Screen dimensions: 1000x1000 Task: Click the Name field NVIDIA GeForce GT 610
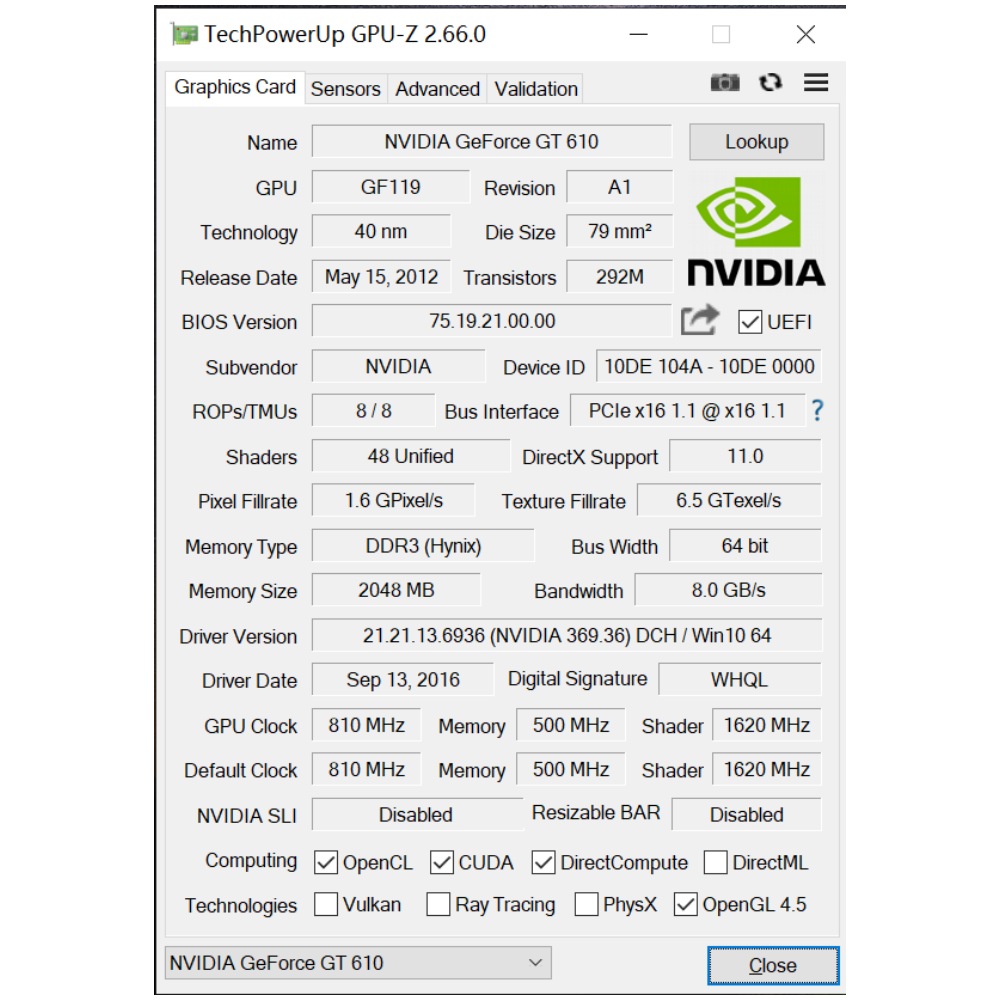(x=492, y=141)
